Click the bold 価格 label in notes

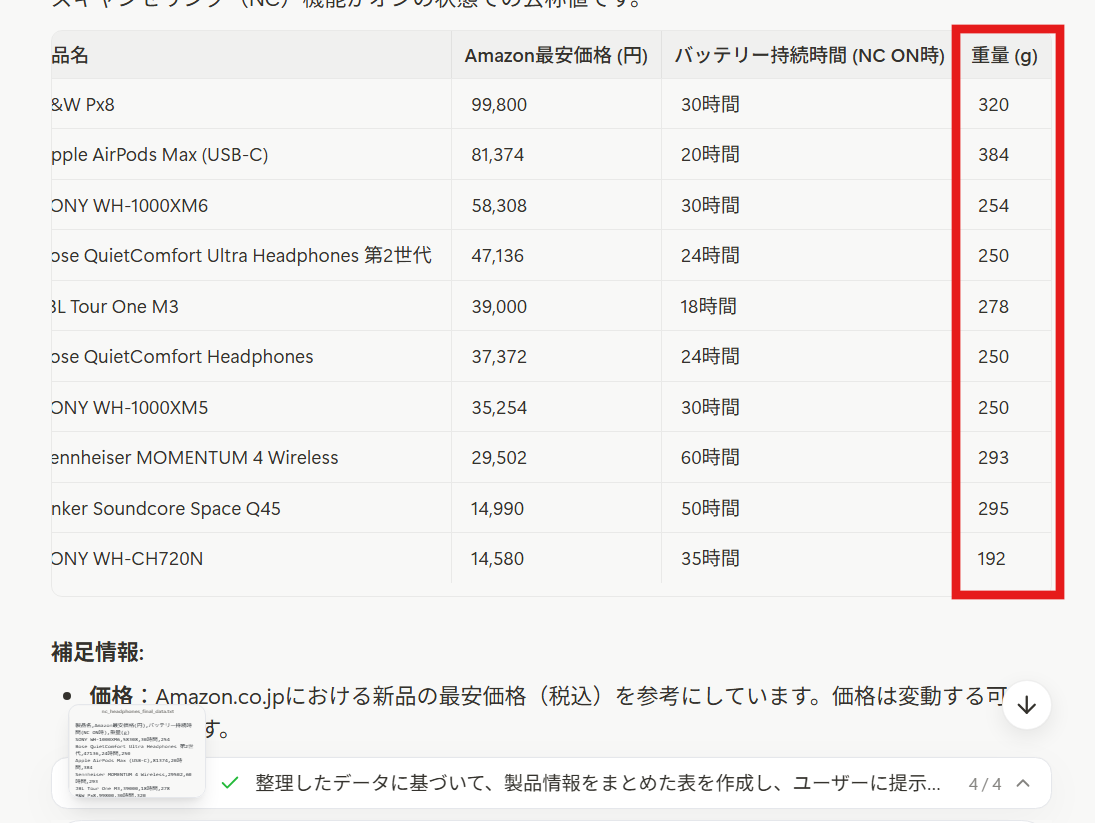(111, 696)
